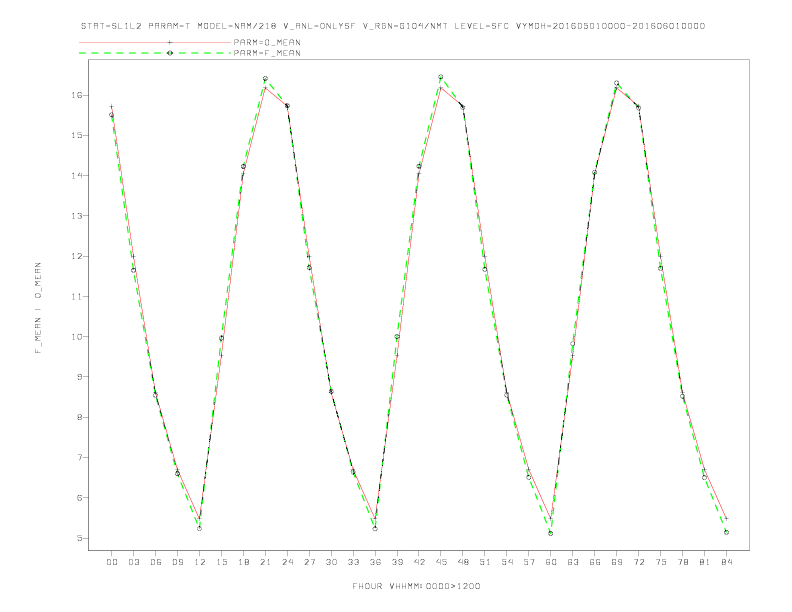Select the F_MEAN circle marker at hour 69 peak
The height and width of the screenshot is (612, 792).
[x=616, y=83]
